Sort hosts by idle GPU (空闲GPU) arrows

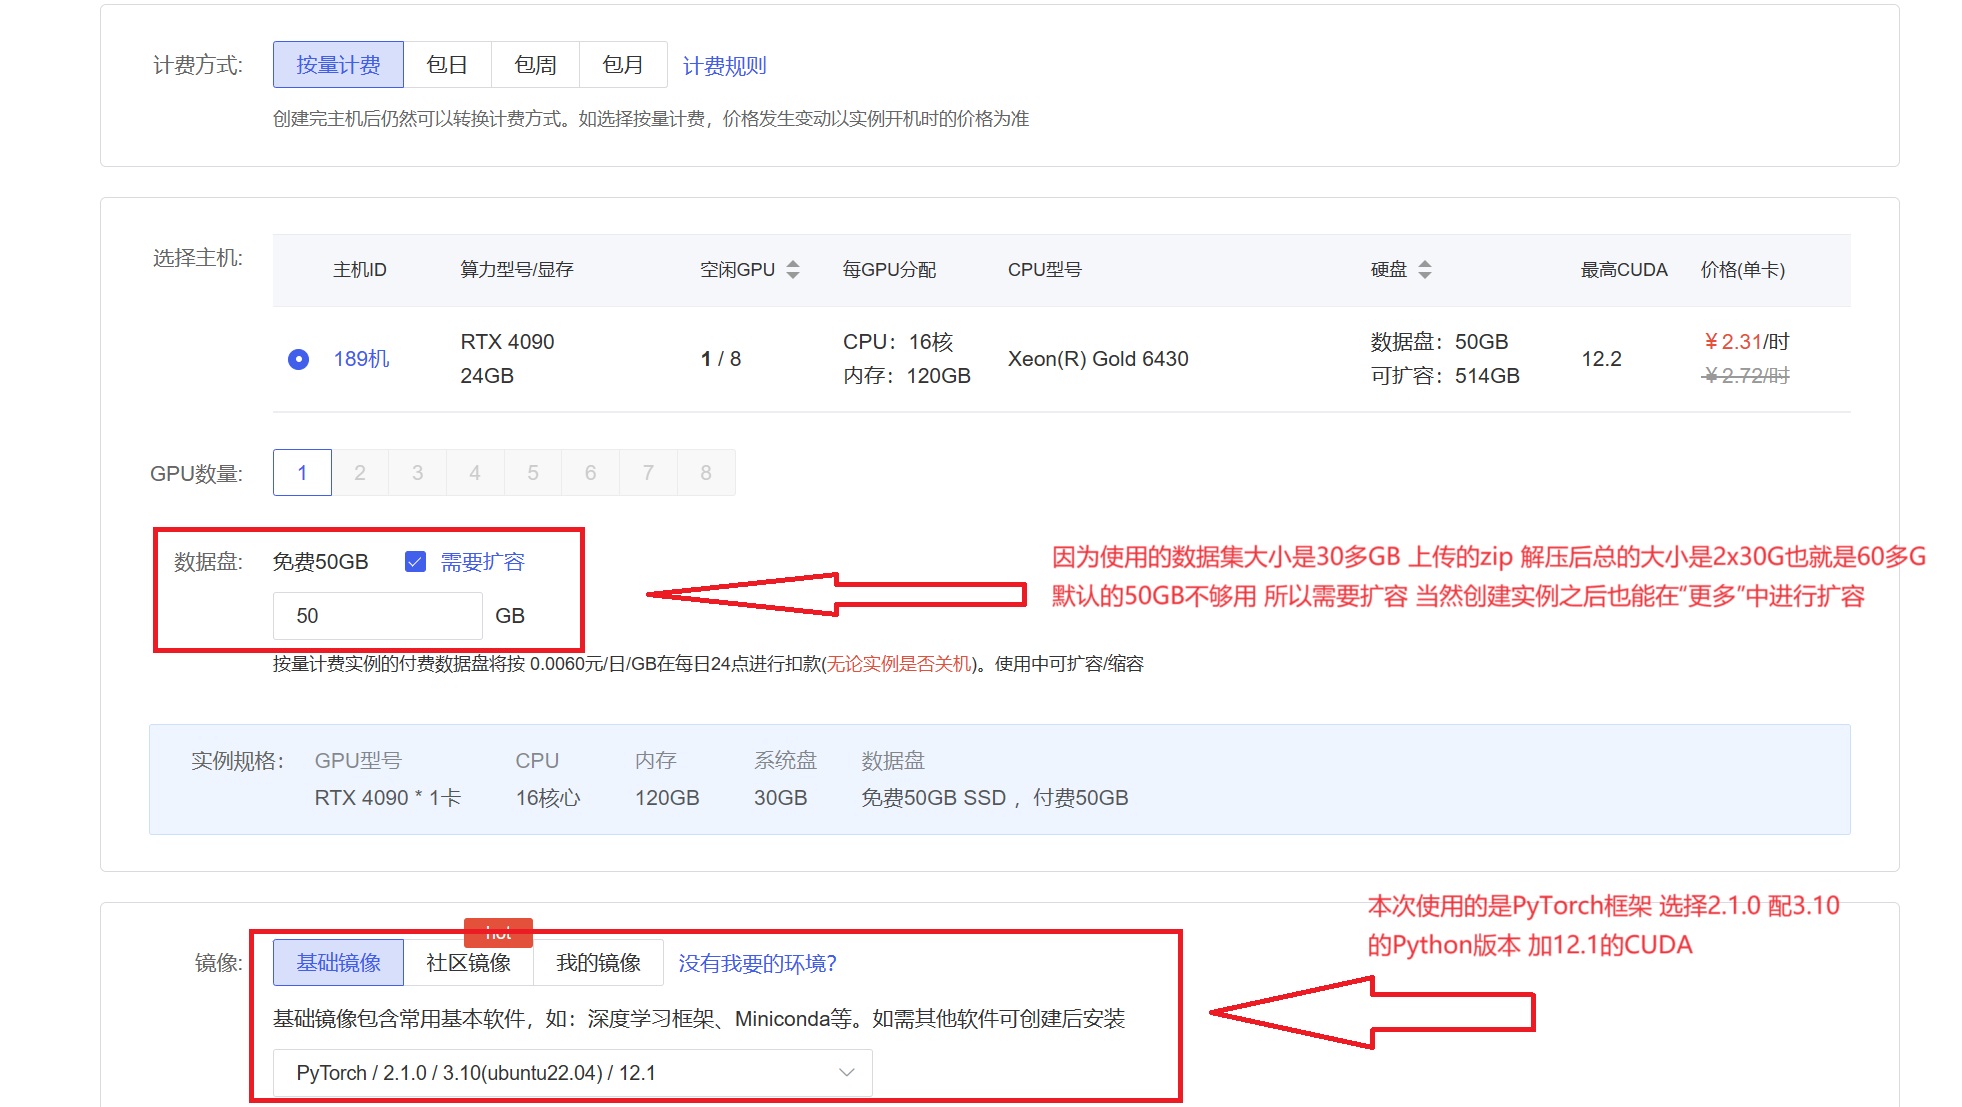pyautogui.click(x=793, y=269)
